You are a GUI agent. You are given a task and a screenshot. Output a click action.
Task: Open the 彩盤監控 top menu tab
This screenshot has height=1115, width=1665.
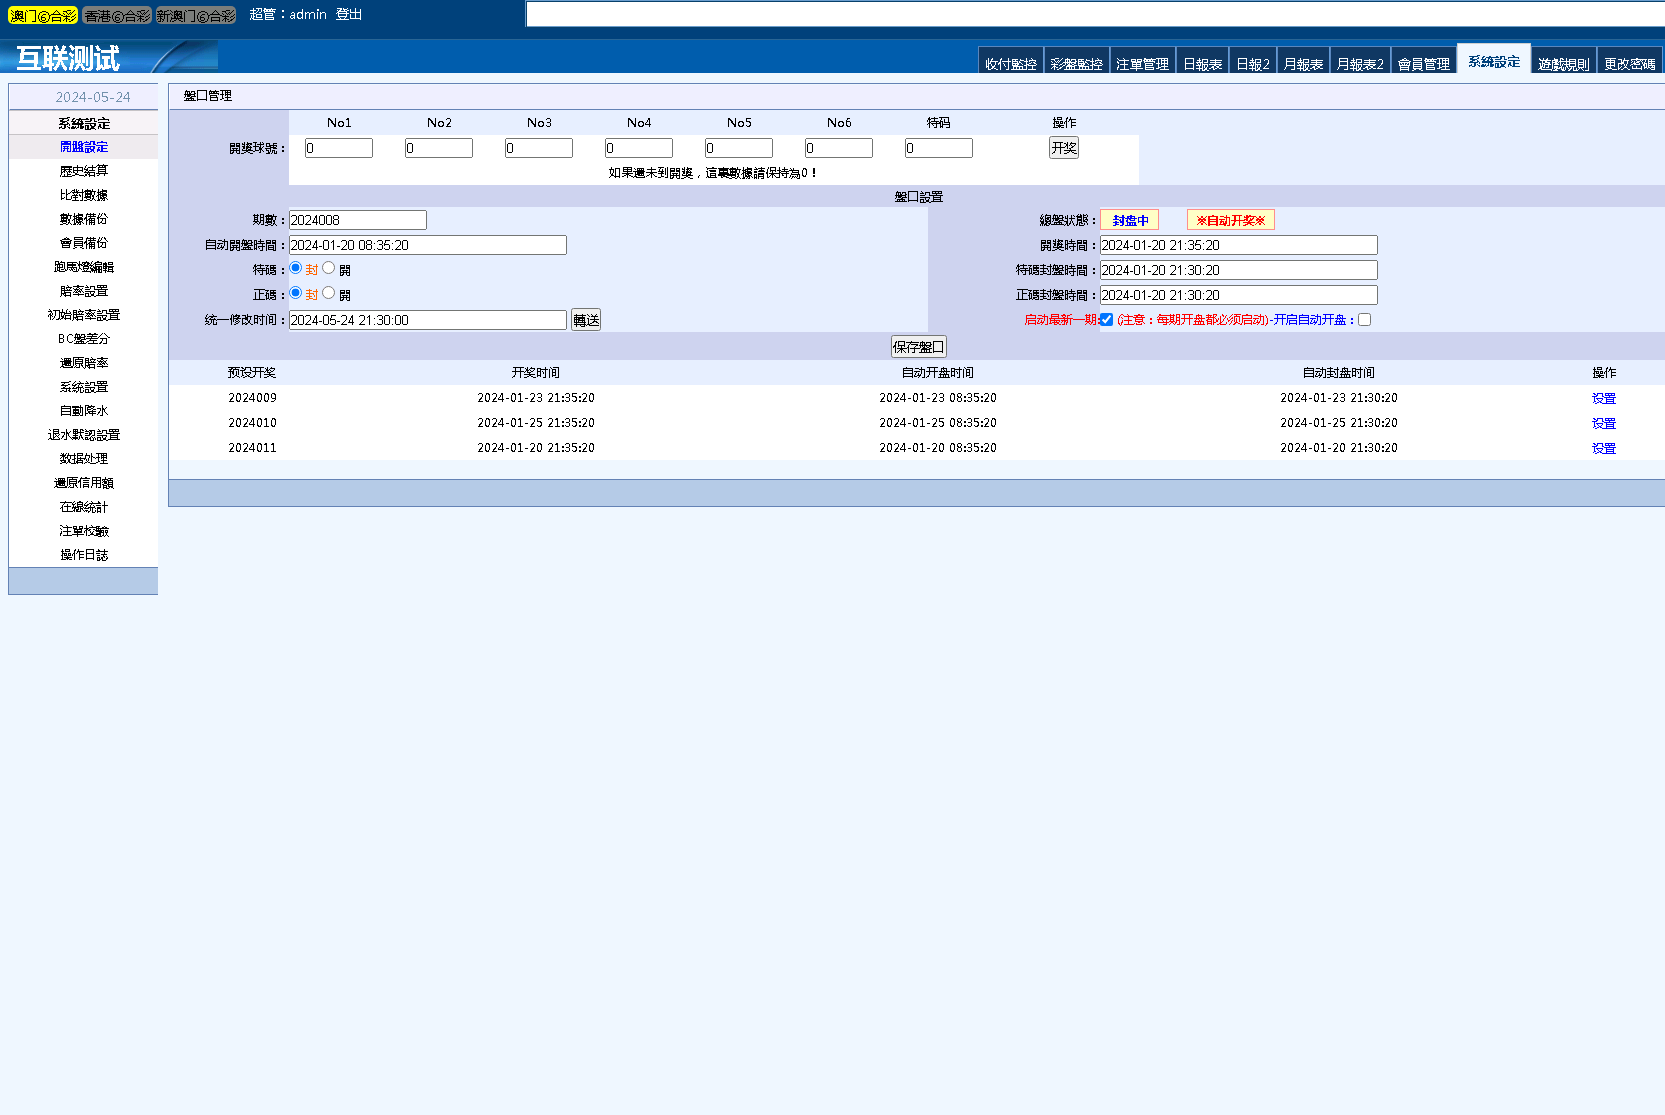coord(1077,63)
